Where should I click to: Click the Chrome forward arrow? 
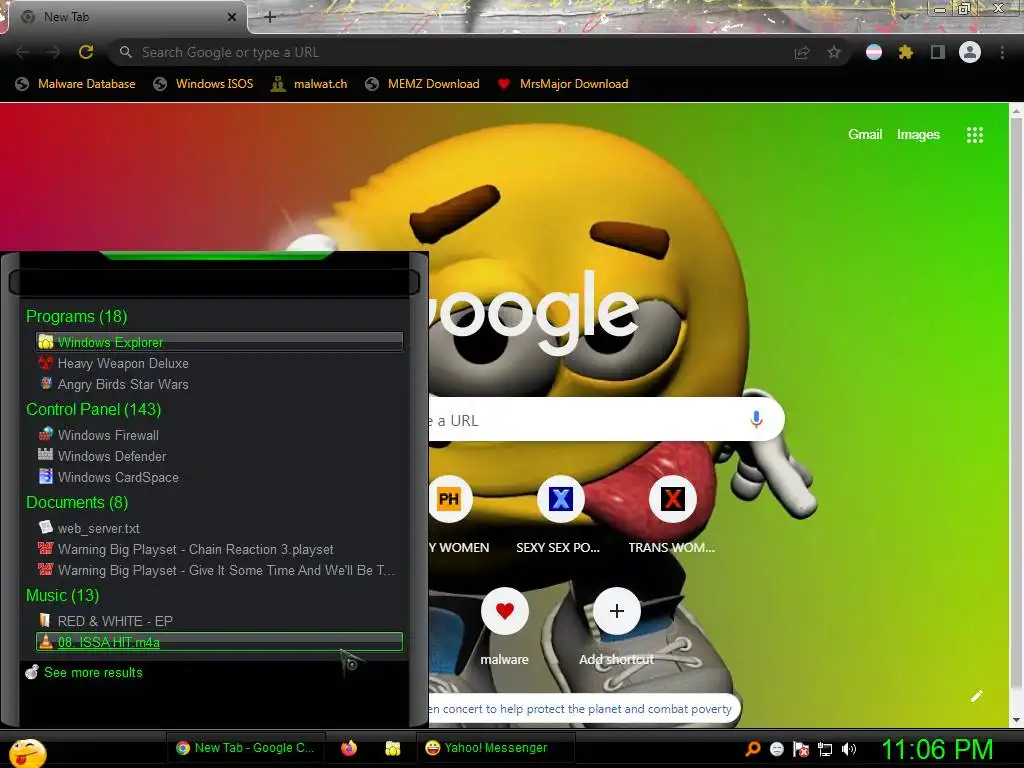(54, 52)
